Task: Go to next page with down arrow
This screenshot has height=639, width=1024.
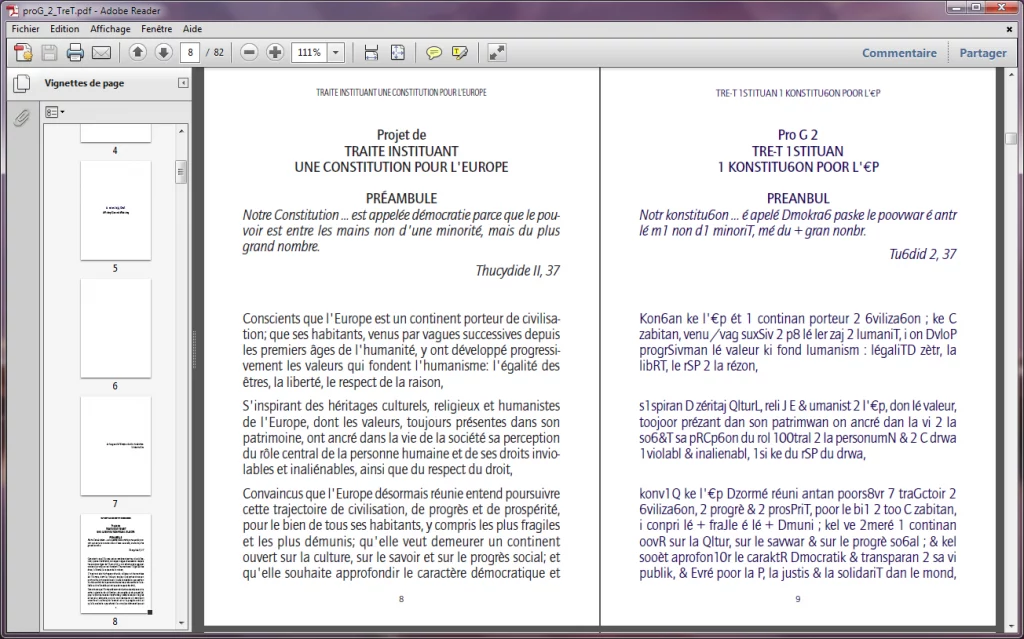Action: (163, 52)
